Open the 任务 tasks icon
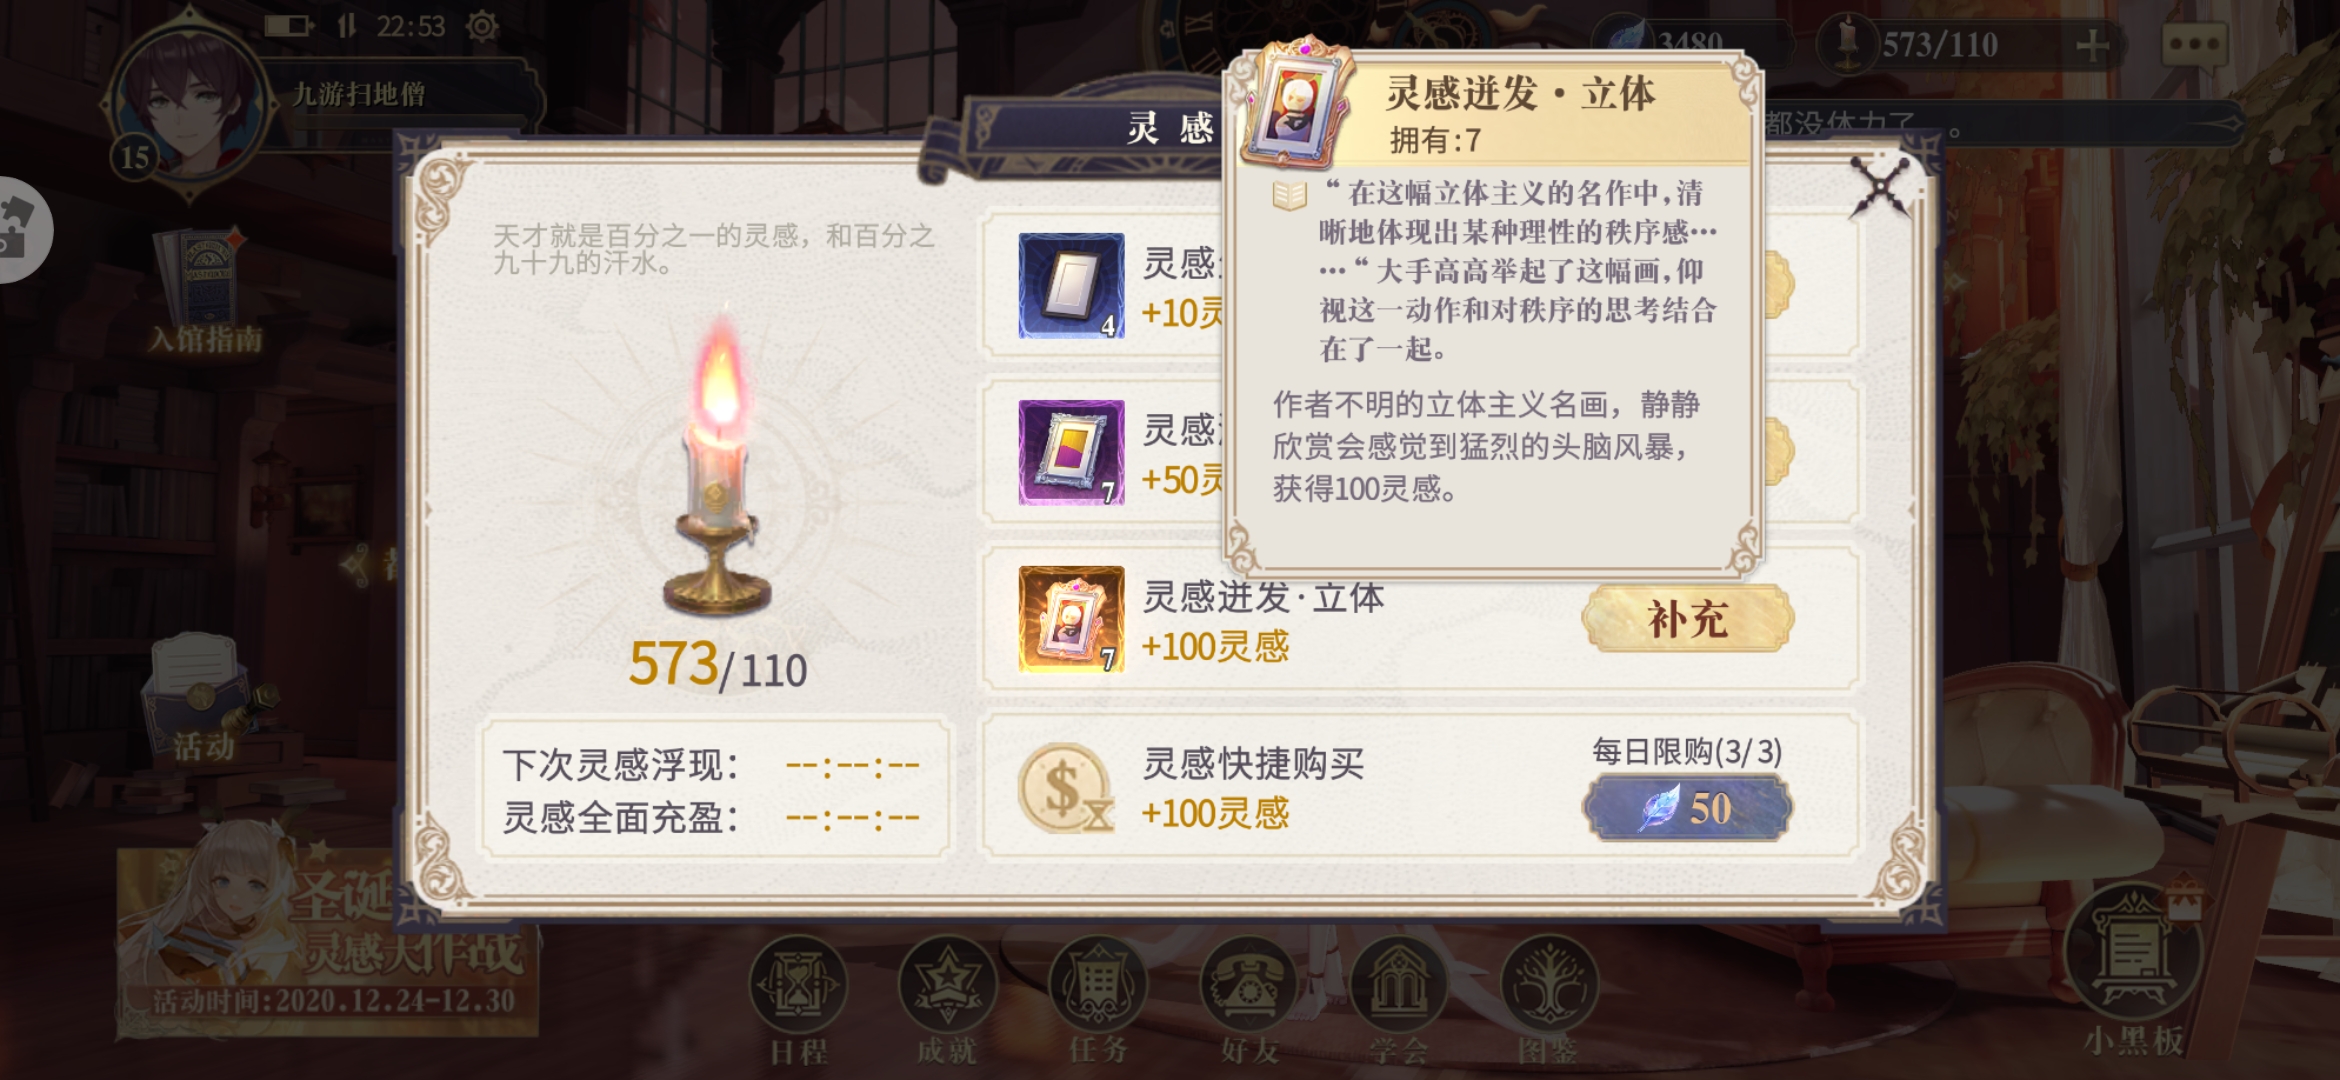The height and width of the screenshot is (1080, 2340). click(x=1098, y=986)
